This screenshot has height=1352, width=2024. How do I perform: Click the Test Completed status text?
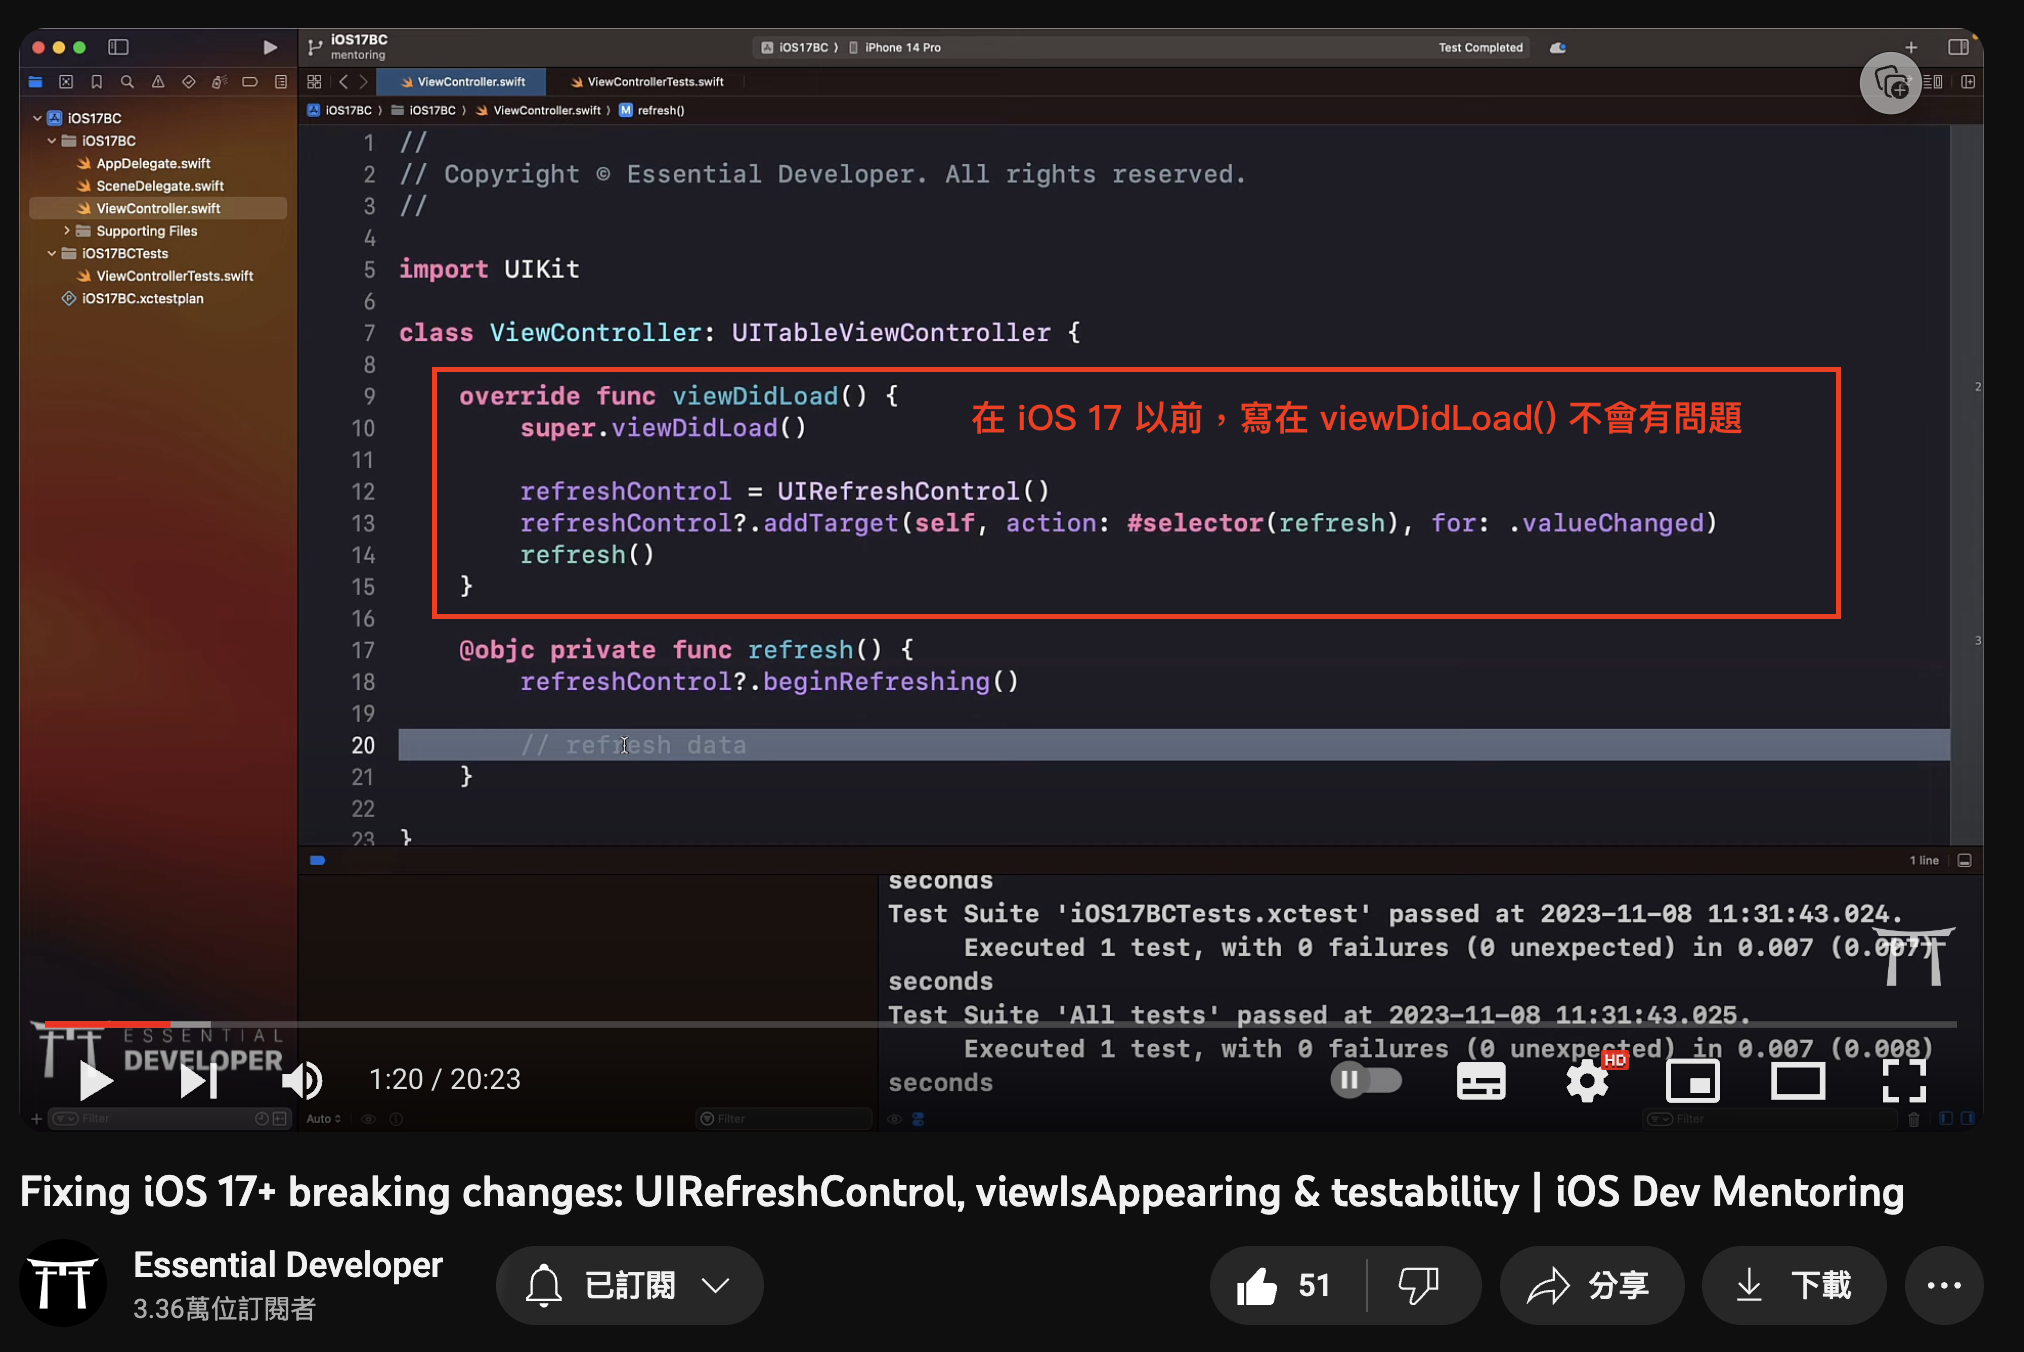coord(1480,47)
